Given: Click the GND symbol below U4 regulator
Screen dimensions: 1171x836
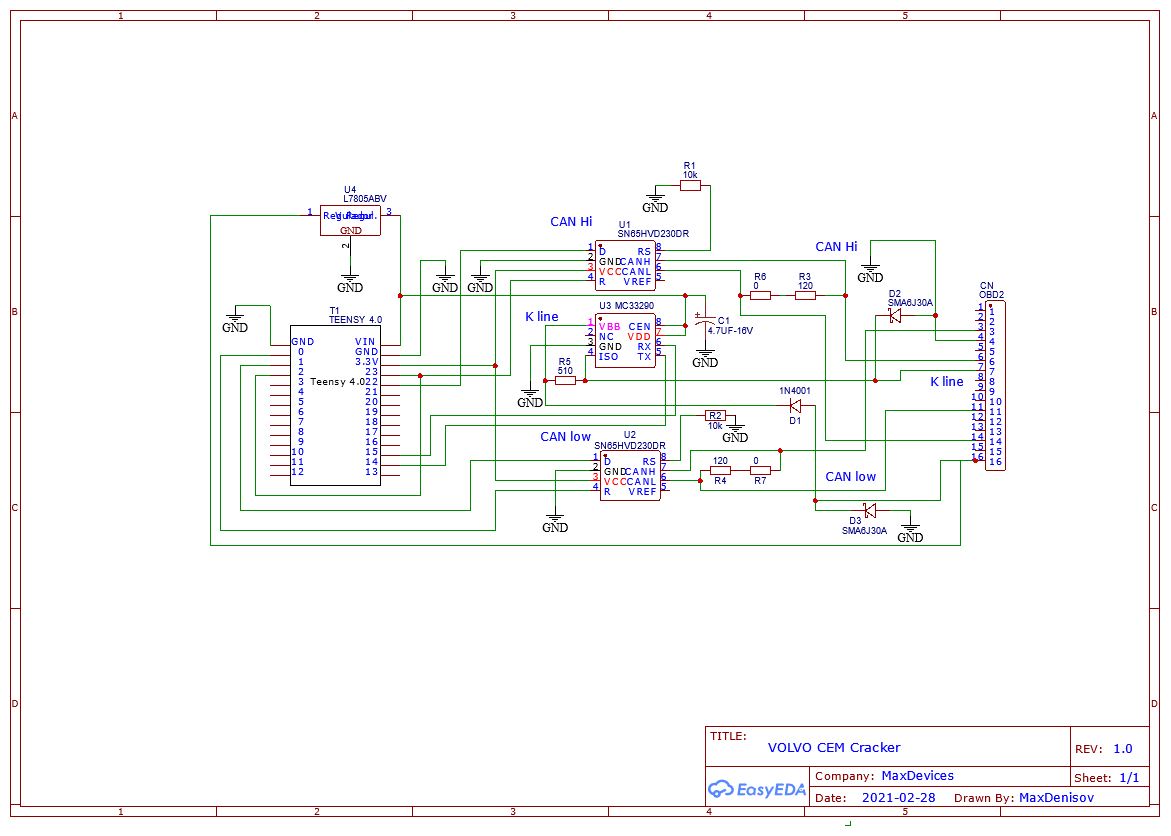Looking at the screenshot, I should [350, 283].
